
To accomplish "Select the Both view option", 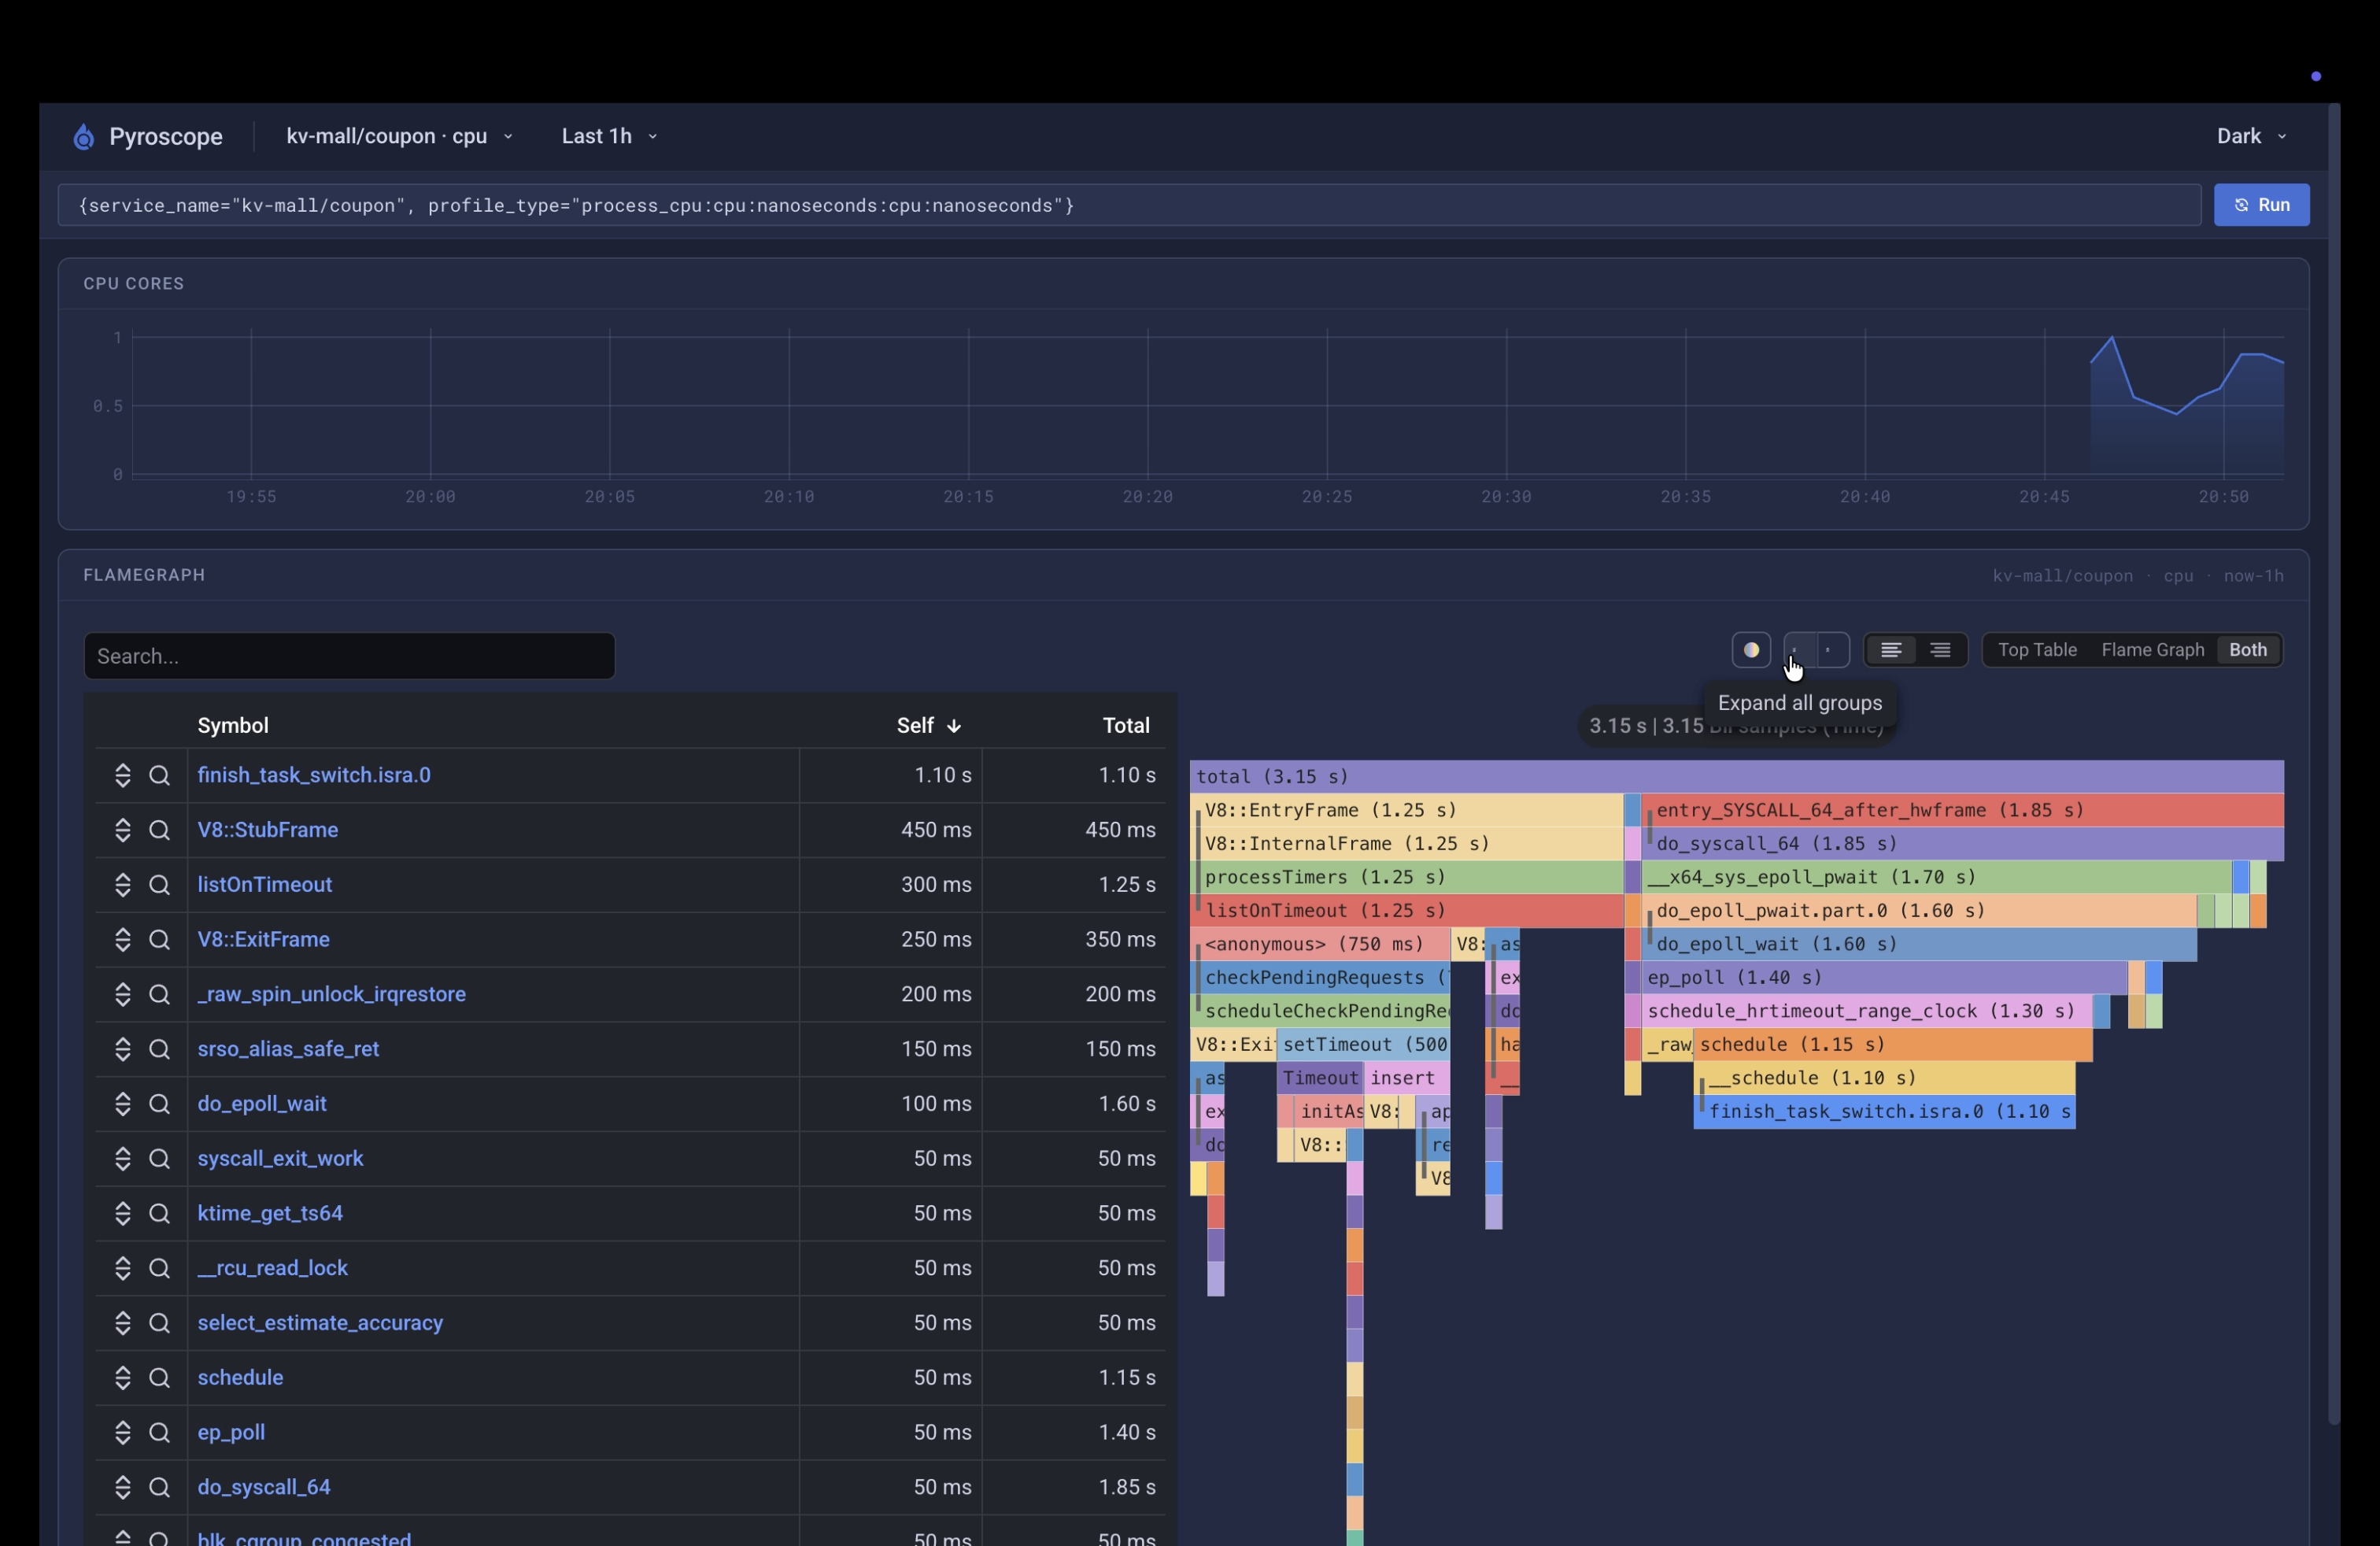I will (x=2247, y=650).
